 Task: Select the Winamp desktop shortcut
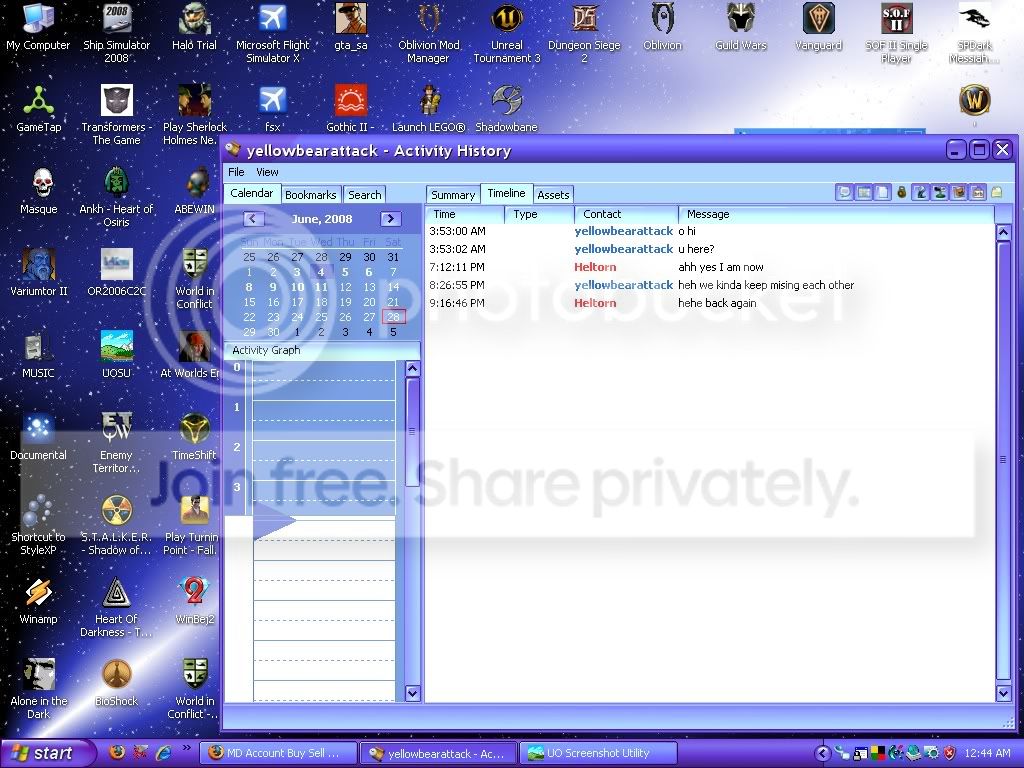39,601
